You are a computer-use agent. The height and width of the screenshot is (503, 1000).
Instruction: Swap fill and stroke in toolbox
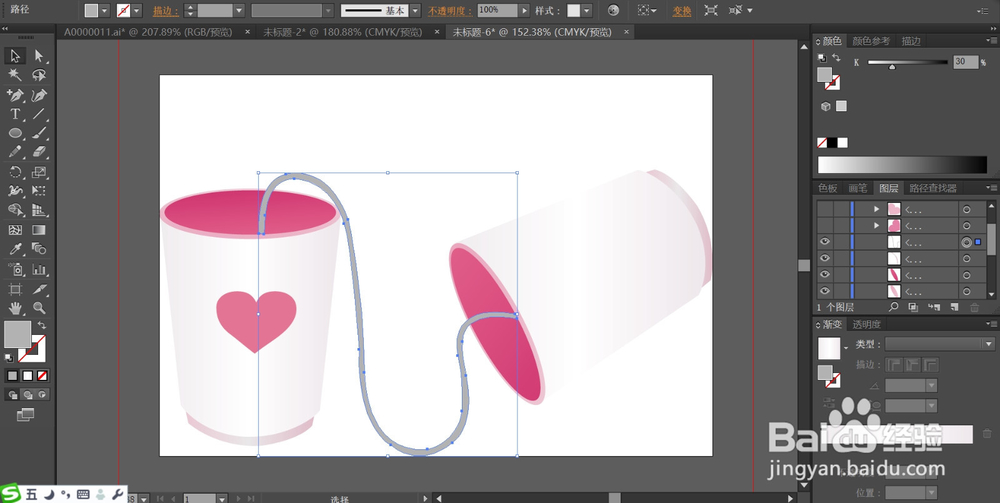pyautogui.click(x=42, y=324)
